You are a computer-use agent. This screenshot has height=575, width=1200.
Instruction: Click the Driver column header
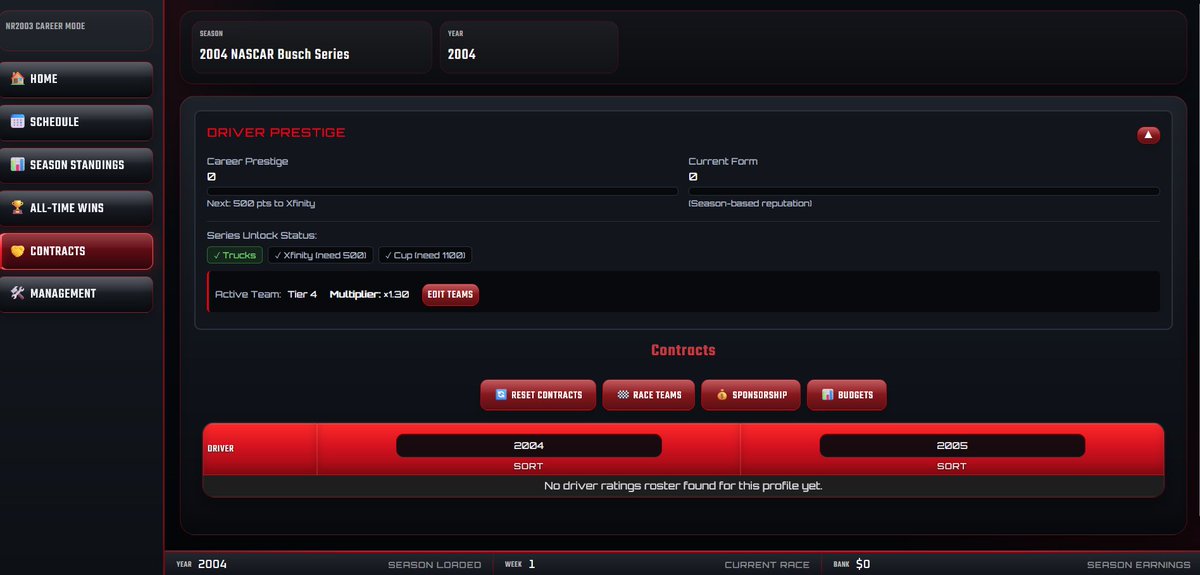click(x=260, y=449)
